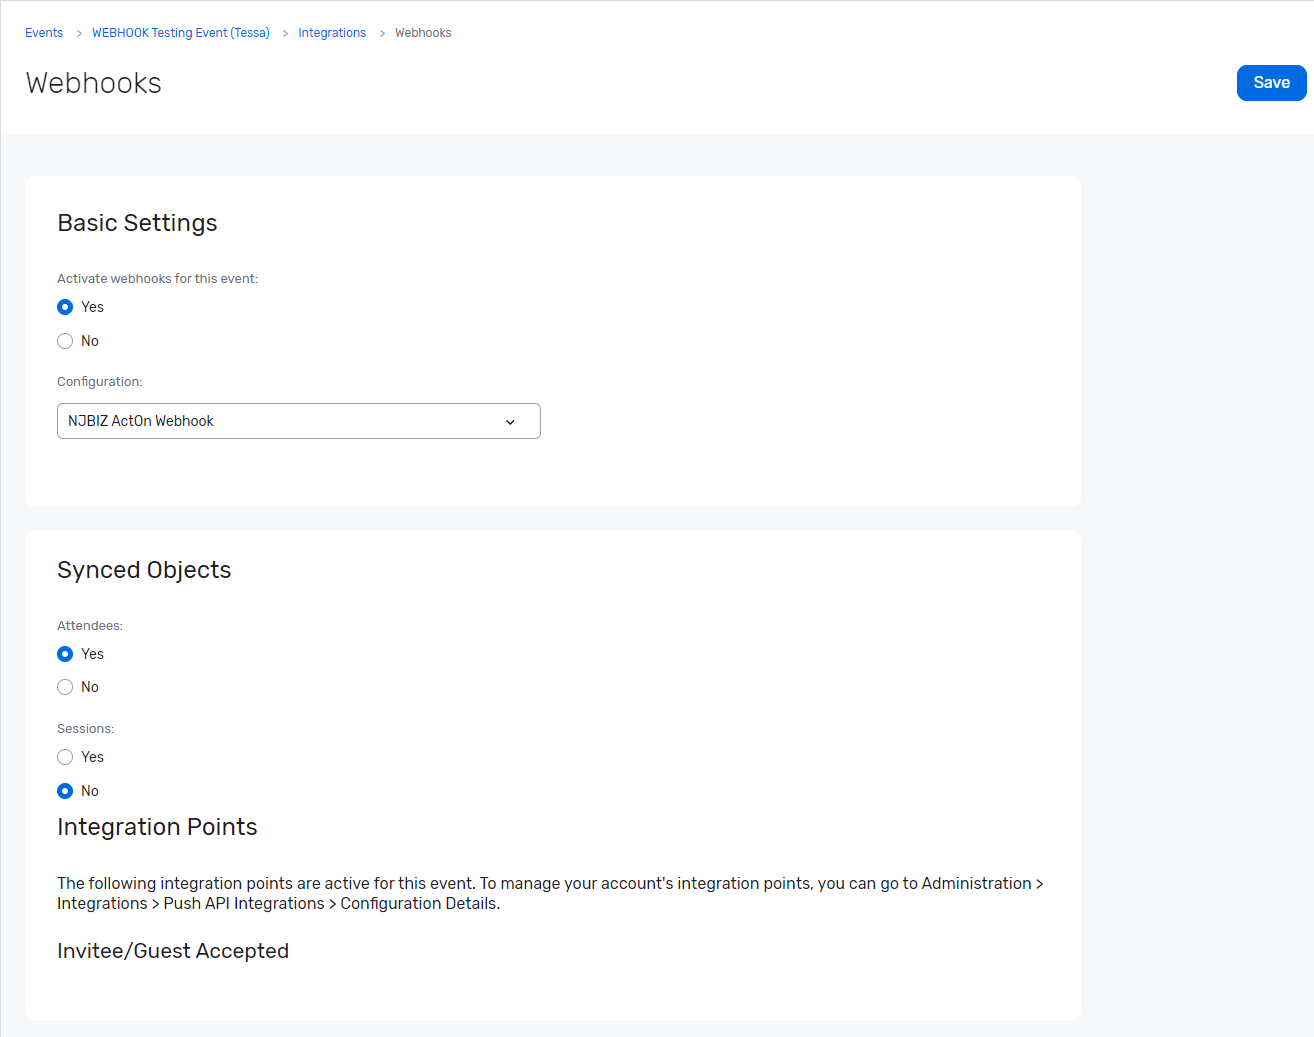This screenshot has height=1037, width=1314.
Task: Click the integration points description paragraph
Action: pyautogui.click(x=550, y=893)
